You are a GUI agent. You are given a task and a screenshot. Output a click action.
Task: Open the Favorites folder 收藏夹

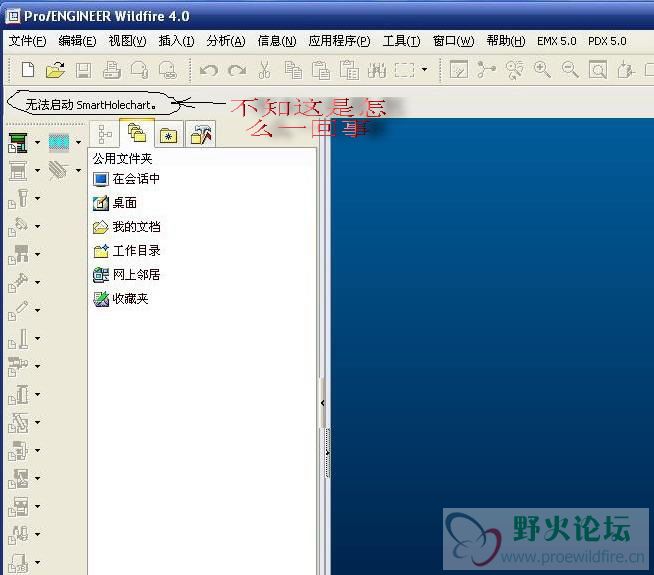pyautogui.click(x=121, y=299)
